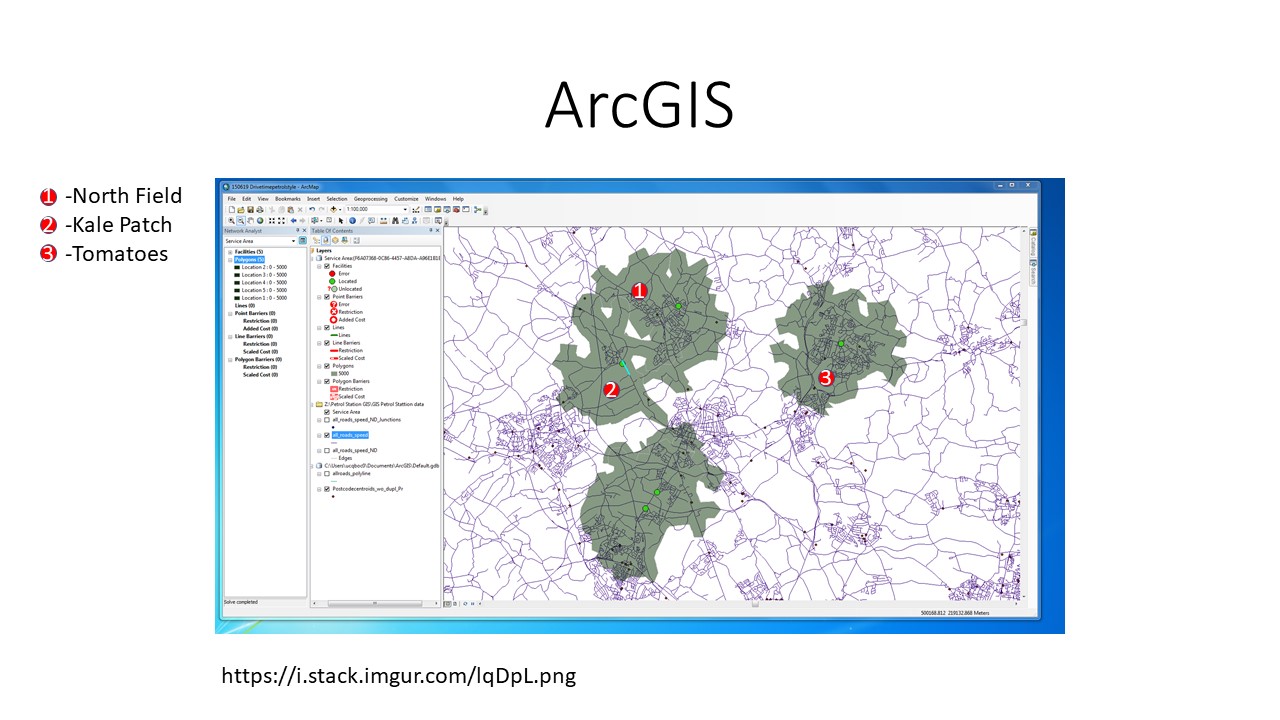Collapse Line Barriers (0) in Network Analyst
Image resolution: width=1280 pixels, height=720 pixels.
click(x=230, y=336)
